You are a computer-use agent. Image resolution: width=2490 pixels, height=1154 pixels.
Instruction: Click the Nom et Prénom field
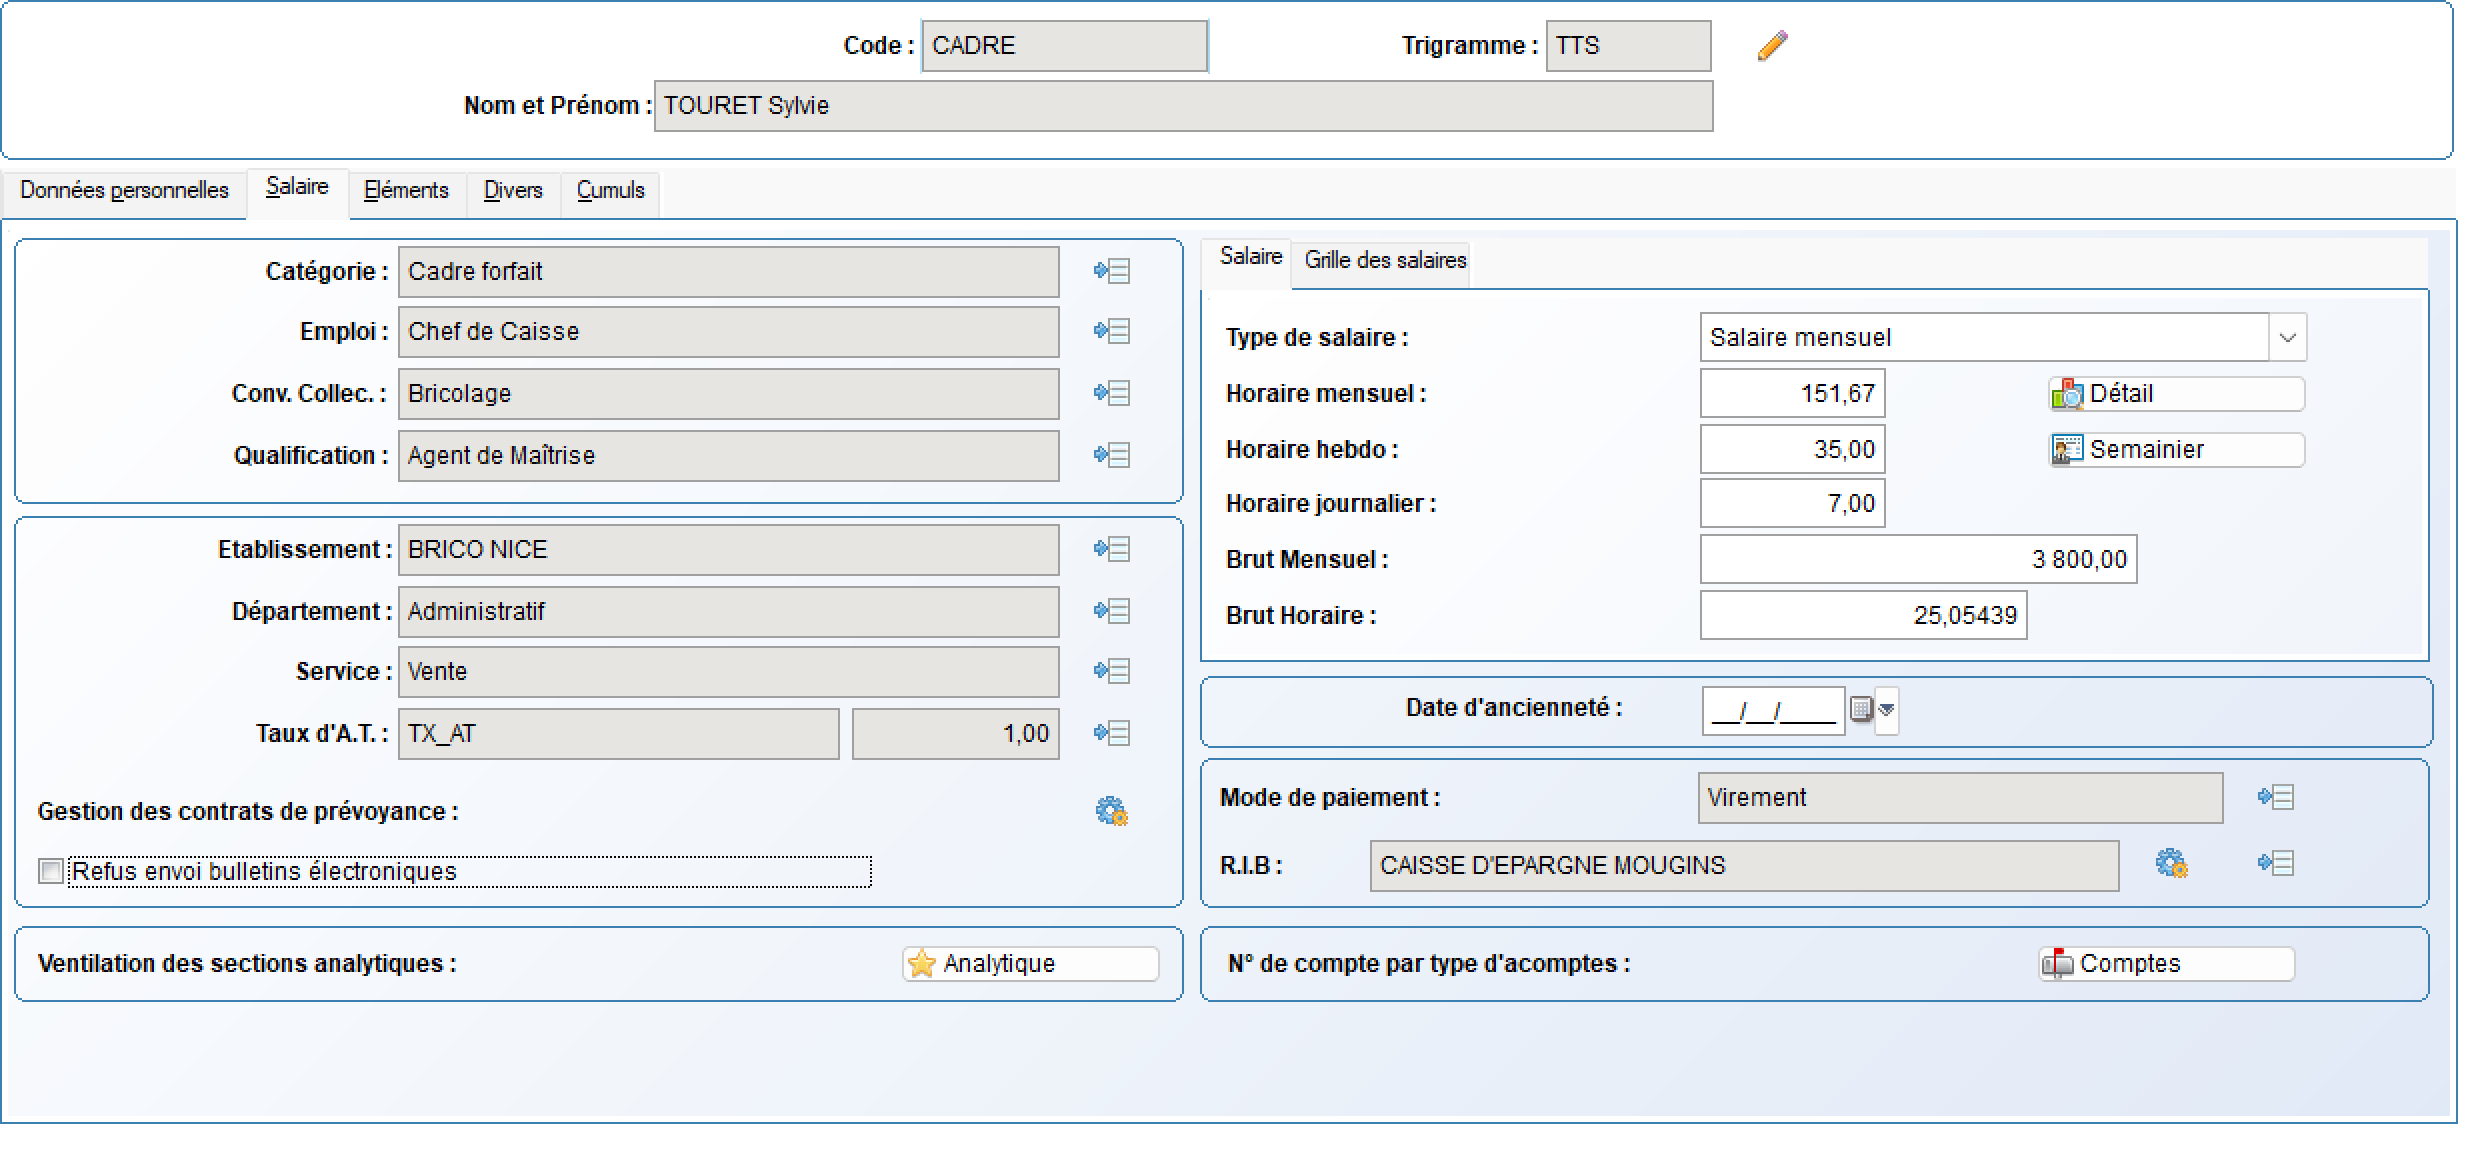[1184, 106]
